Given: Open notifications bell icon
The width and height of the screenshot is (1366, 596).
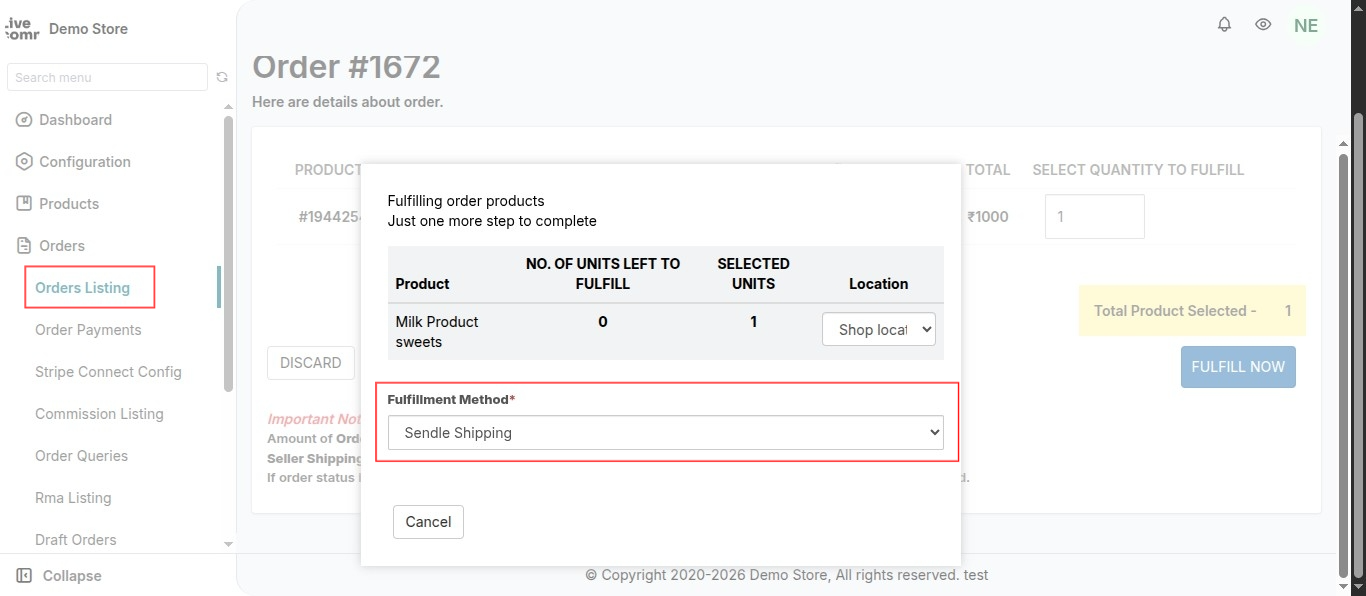Looking at the screenshot, I should (x=1224, y=25).
